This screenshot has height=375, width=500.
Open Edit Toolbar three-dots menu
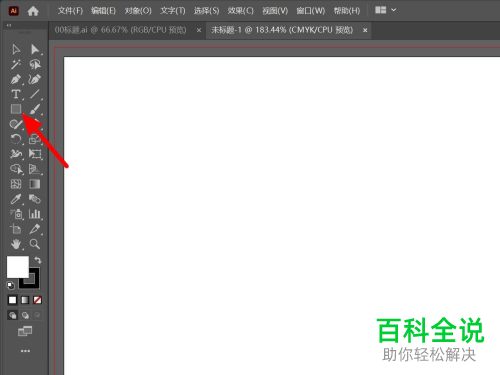click(x=25, y=351)
